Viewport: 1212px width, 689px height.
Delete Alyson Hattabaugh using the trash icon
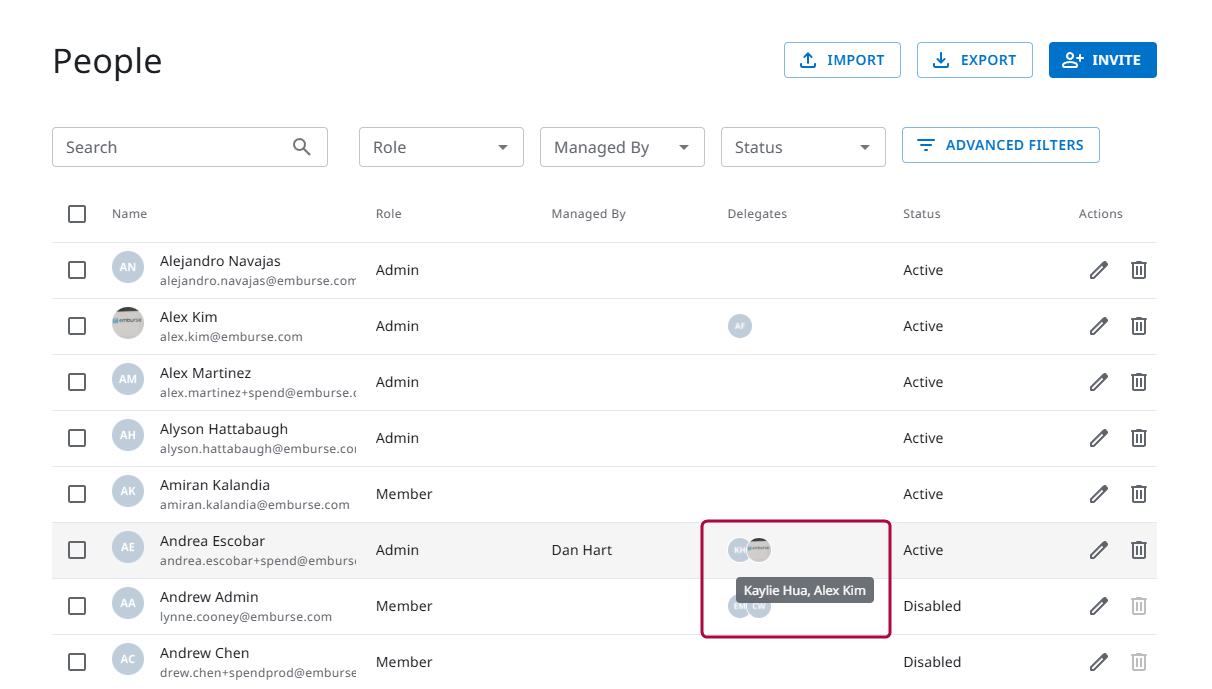pos(1139,437)
